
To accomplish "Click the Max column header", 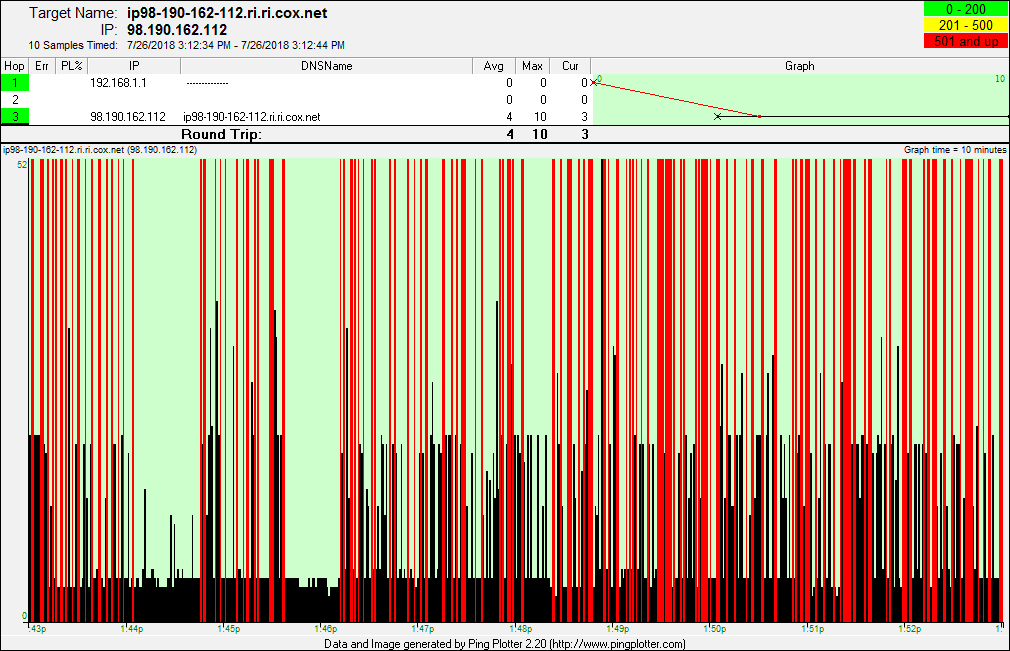I will pyautogui.click(x=532, y=66).
